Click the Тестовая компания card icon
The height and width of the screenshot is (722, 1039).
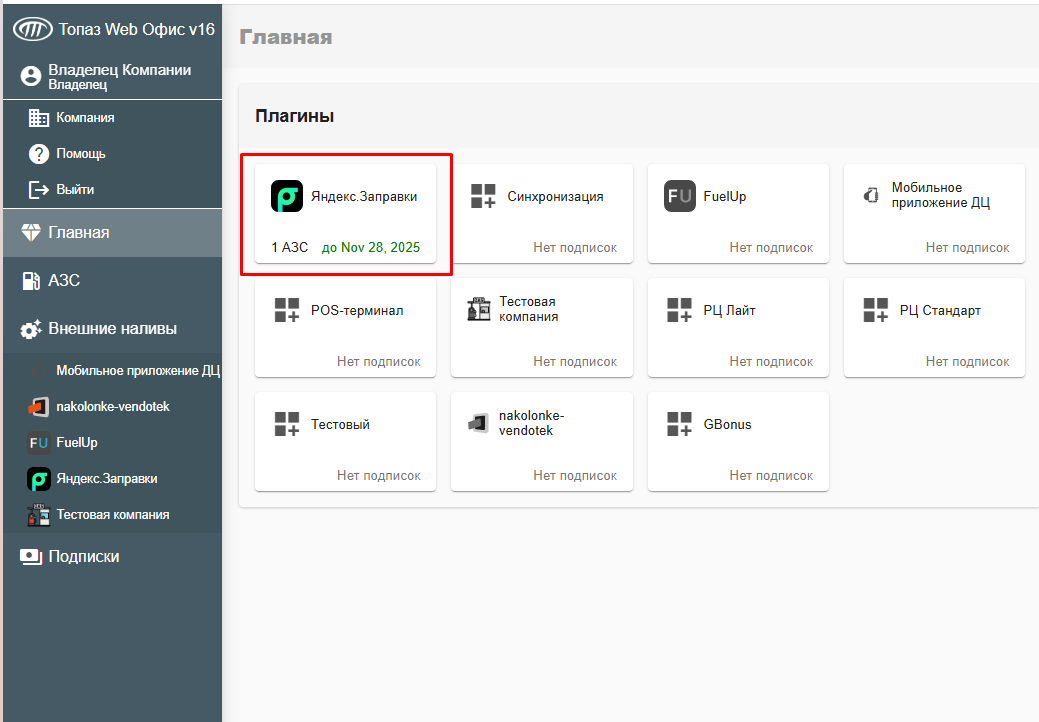click(478, 309)
